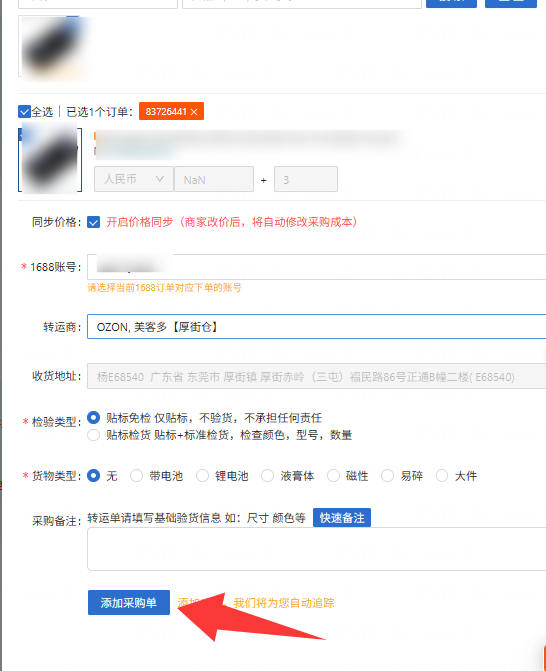Screen dimensions: 546x671
Task: Choose 大件 as the goods type
Action: click(x=442, y=475)
